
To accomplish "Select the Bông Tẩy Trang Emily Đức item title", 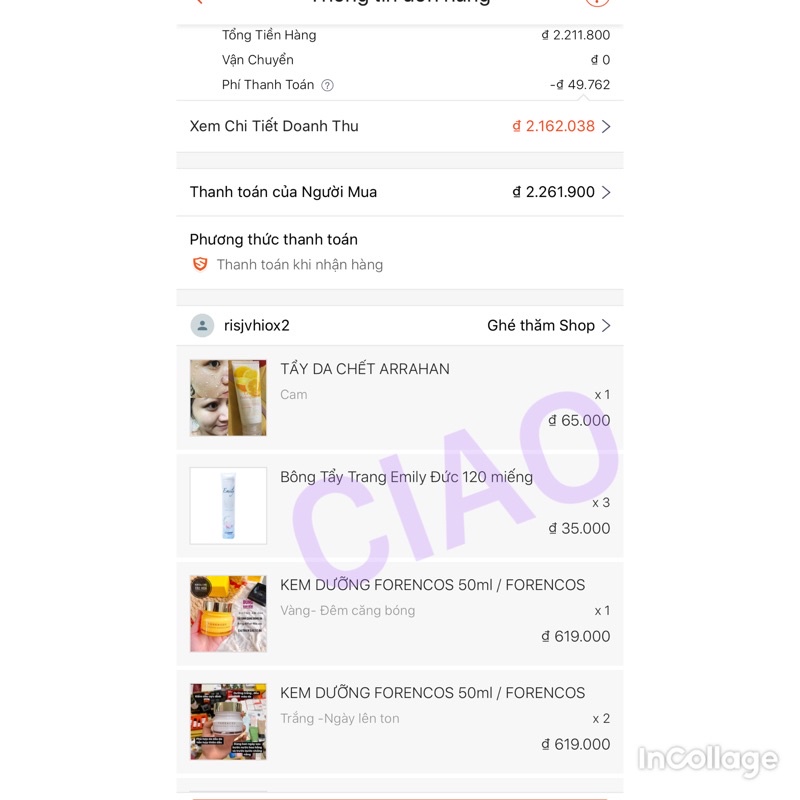I will (x=406, y=477).
